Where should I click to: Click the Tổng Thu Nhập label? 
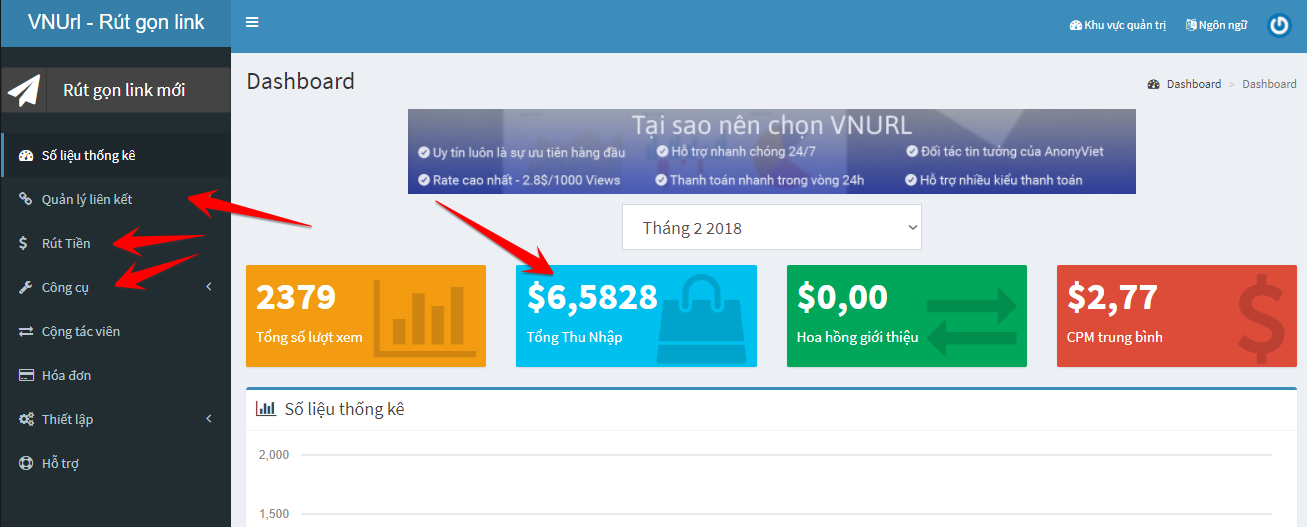point(574,337)
